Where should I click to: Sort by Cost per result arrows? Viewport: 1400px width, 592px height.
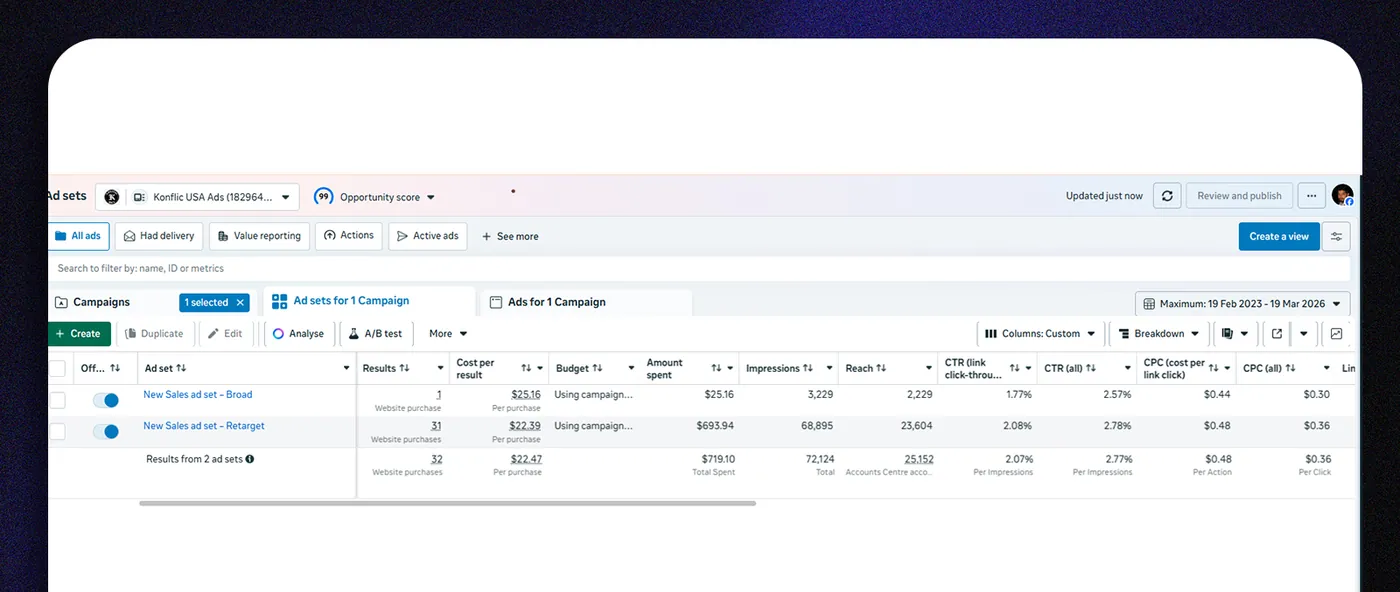click(526, 368)
